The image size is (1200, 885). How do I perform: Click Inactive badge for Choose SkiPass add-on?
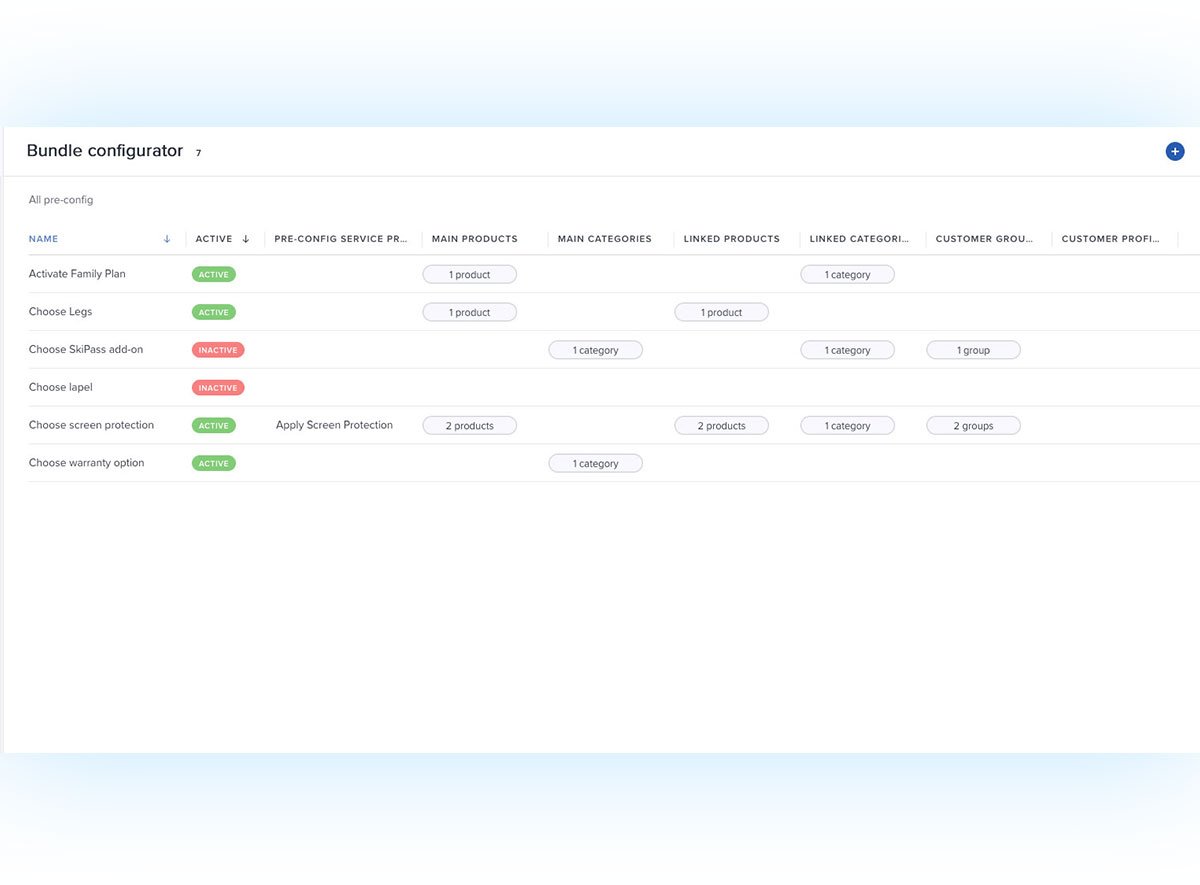[218, 350]
